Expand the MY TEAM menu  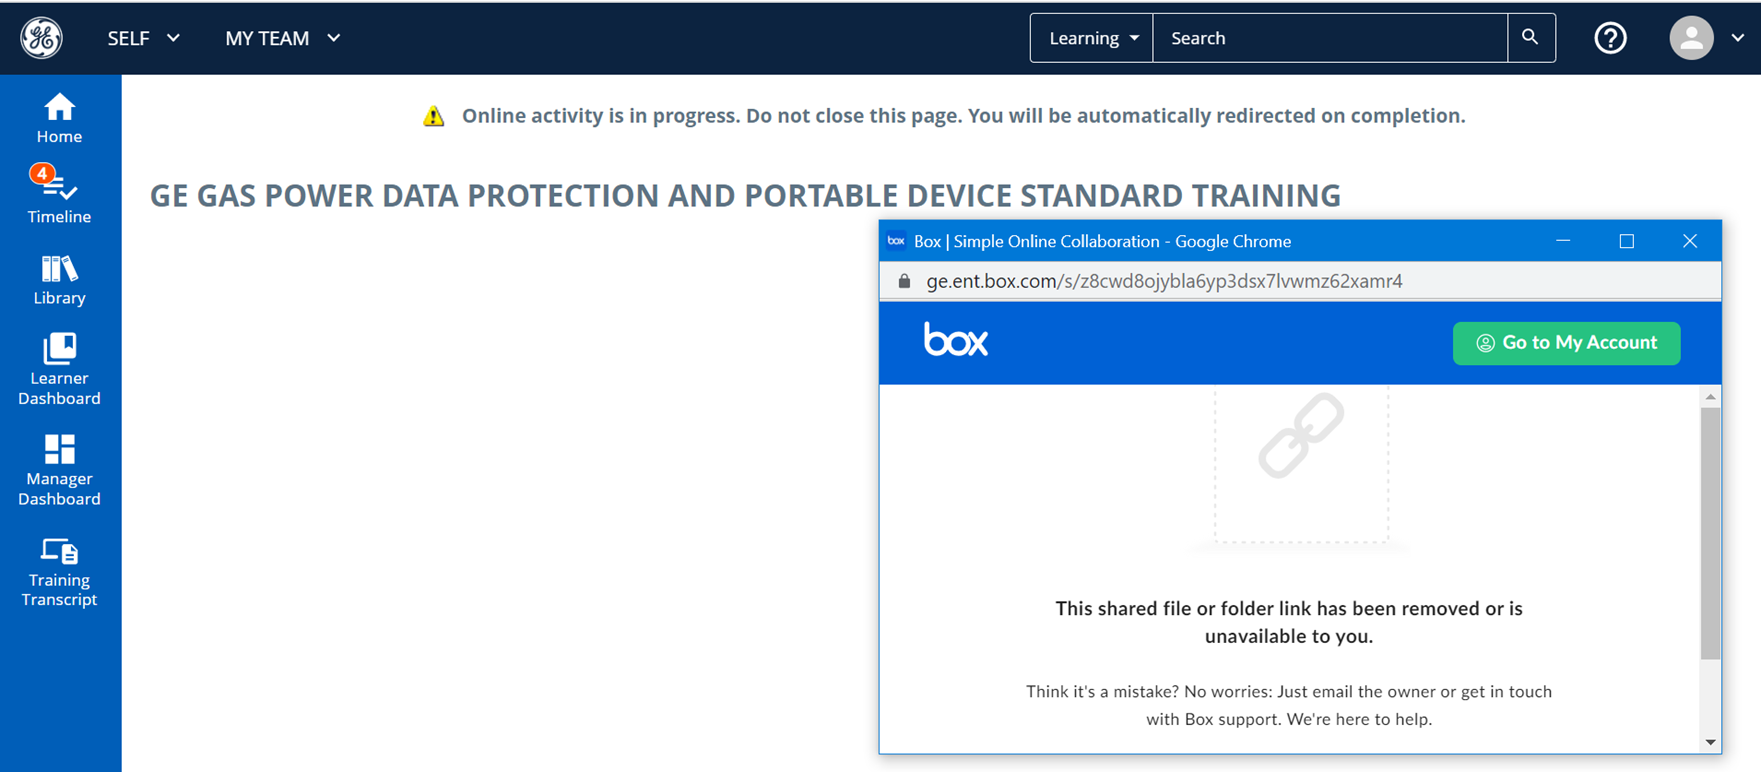coord(283,38)
